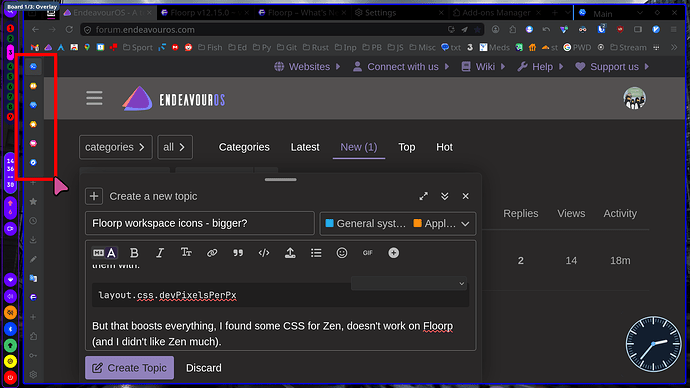Switch to the Settings browser tab
Viewport: 690px width, 388px height.
coord(399,13)
